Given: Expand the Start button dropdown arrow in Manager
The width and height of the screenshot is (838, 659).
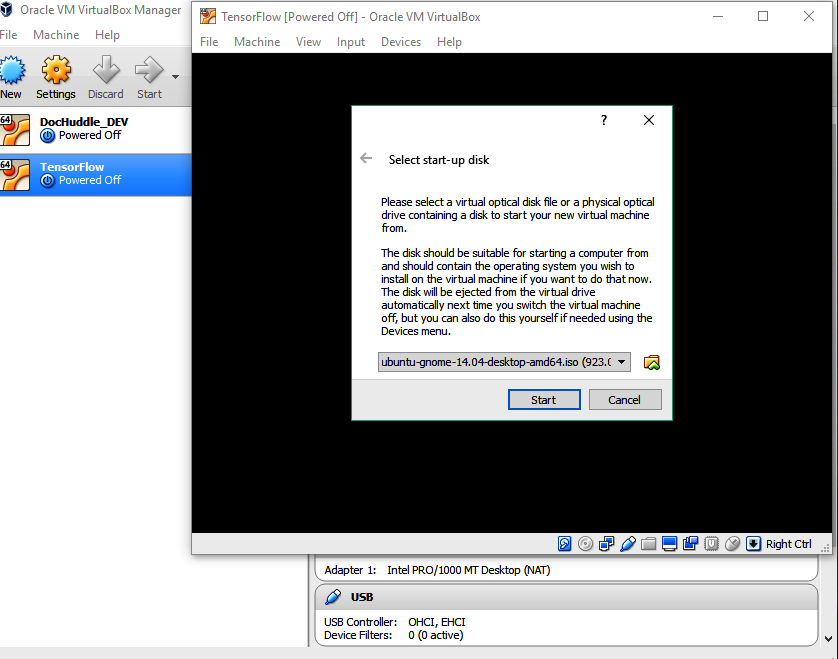Looking at the screenshot, I should point(175,77).
